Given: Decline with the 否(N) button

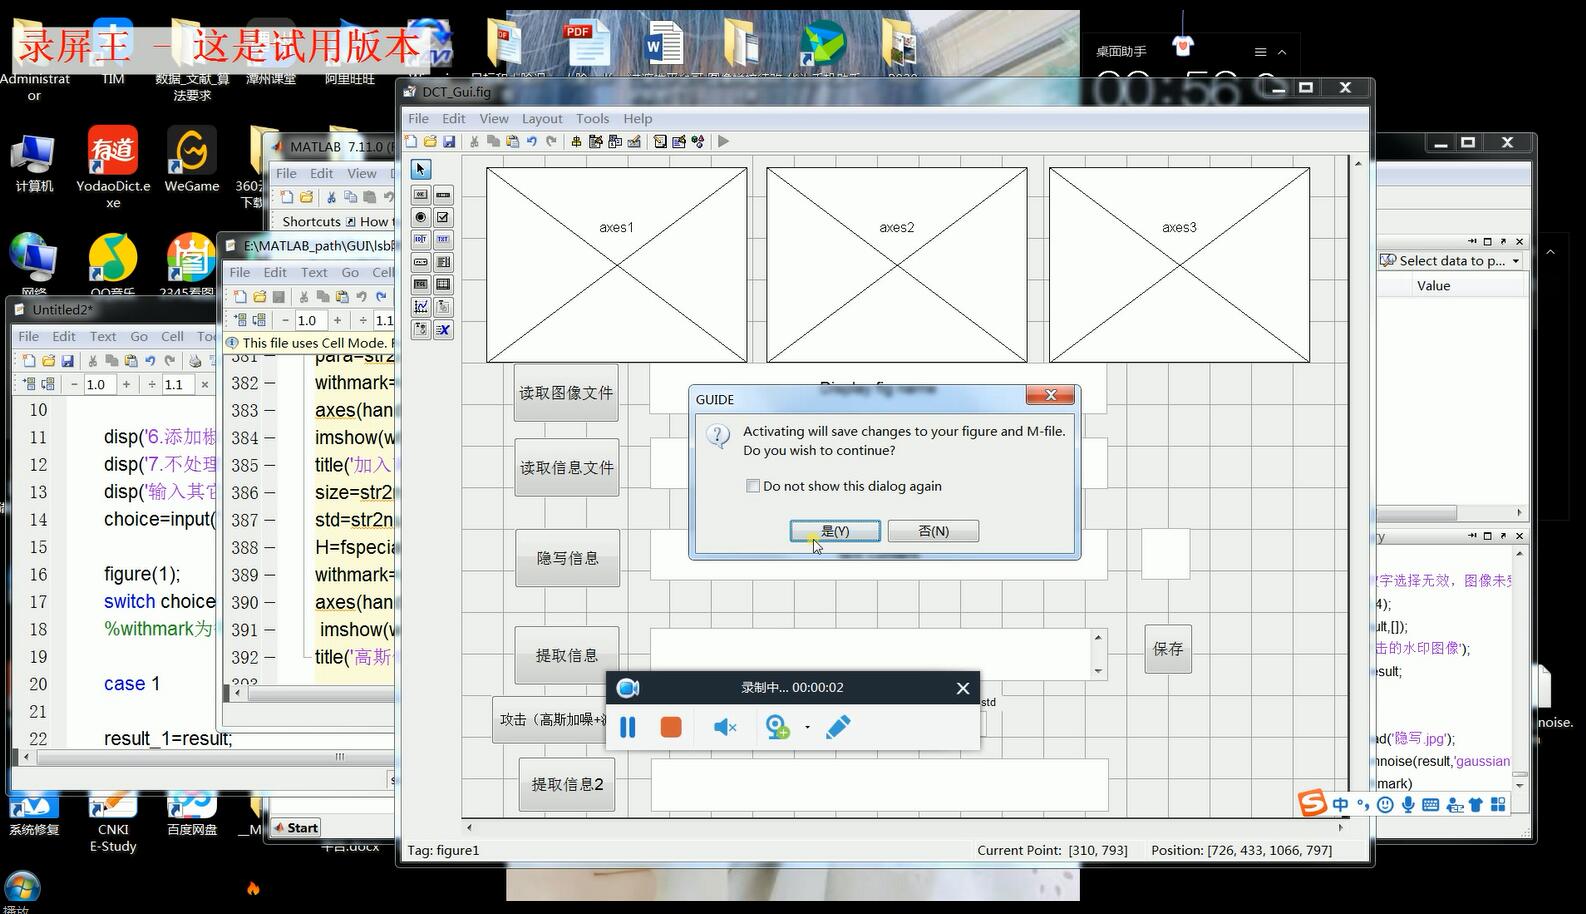Looking at the screenshot, I should tap(933, 531).
